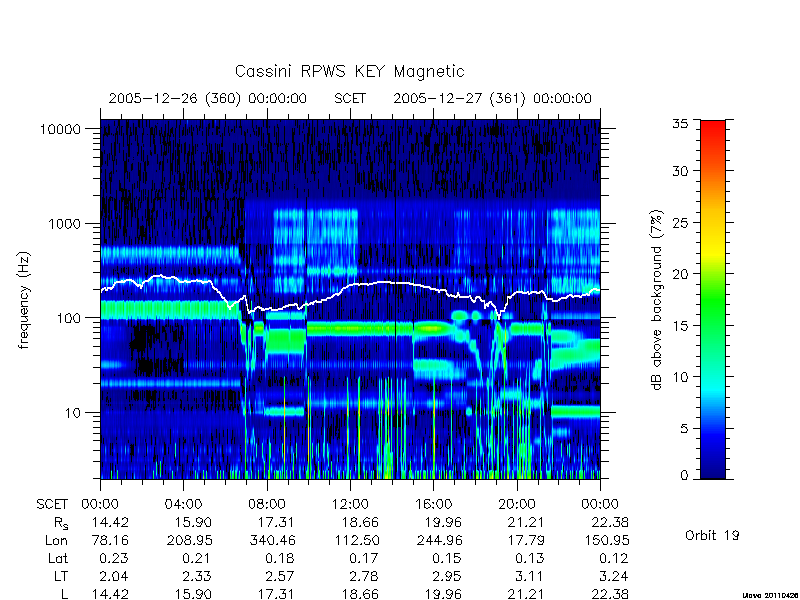This screenshot has height=600, width=800.
Task: Click the Lon value '244.96'
Action: click(x=439, y=540)
